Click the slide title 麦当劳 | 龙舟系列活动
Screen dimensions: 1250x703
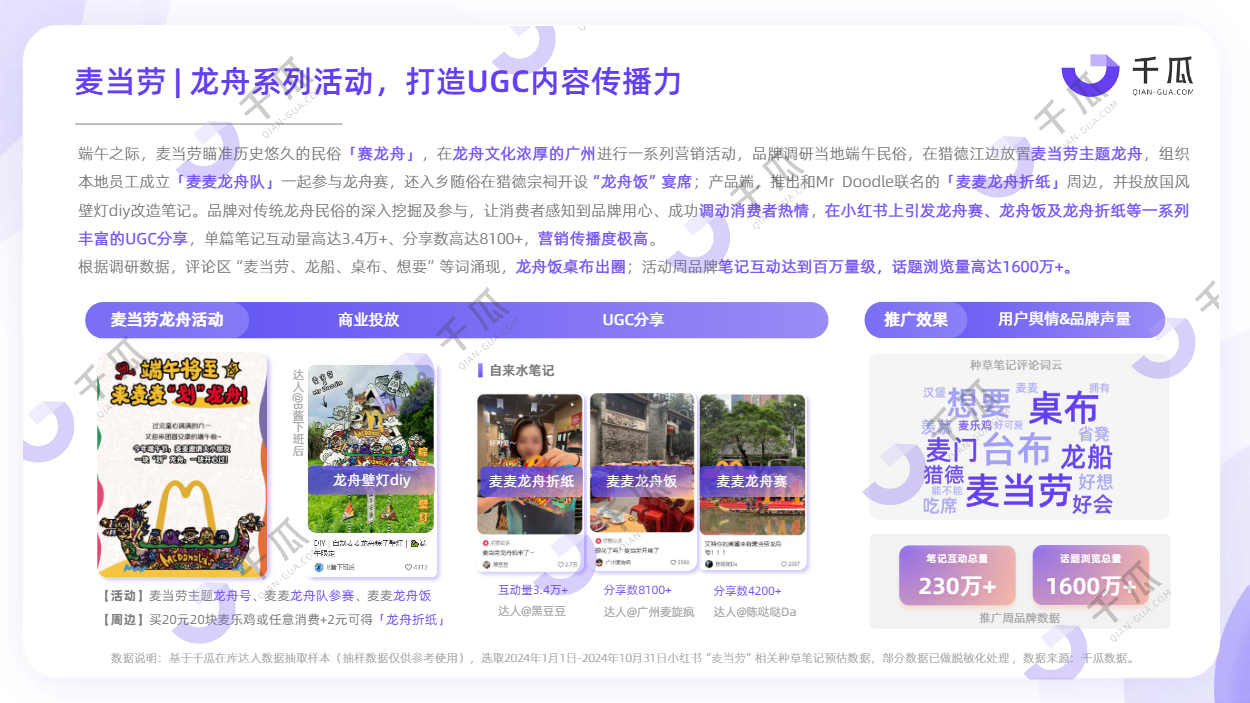[x=378, y=81]
